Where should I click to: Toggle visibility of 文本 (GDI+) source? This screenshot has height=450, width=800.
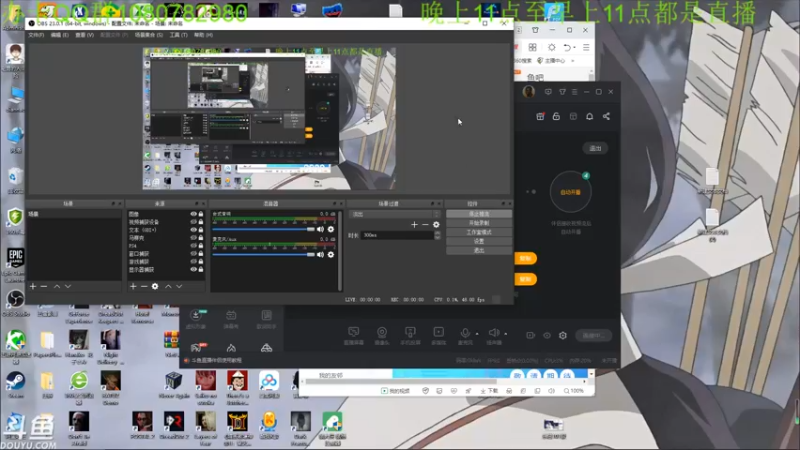pos(193,230)
